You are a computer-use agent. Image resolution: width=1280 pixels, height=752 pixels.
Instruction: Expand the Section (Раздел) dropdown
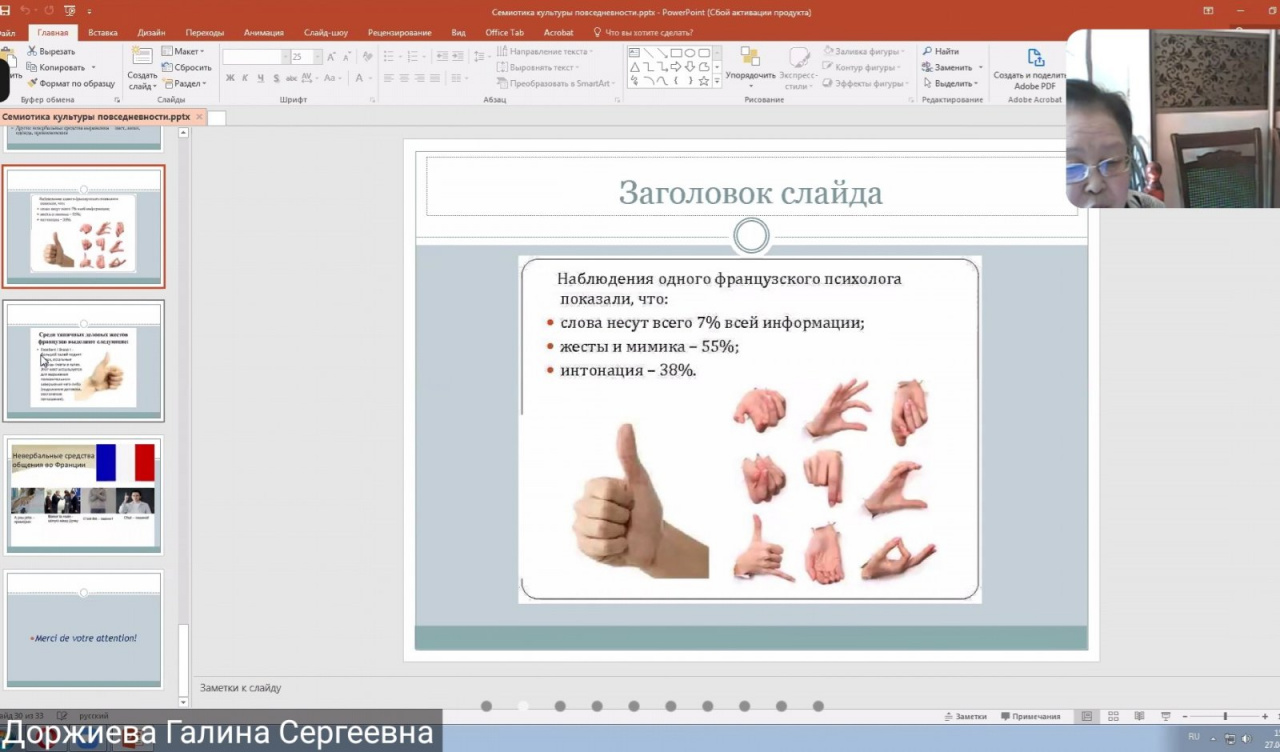tap(185, 84)
